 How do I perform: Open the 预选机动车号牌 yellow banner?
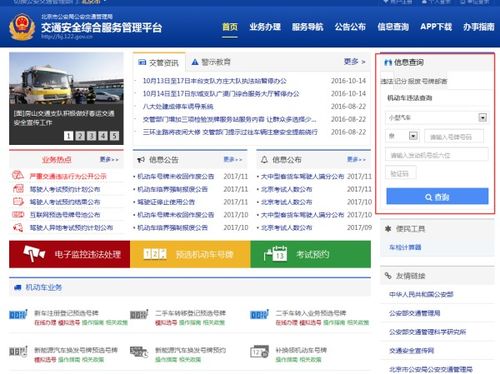tap(190, 254)
